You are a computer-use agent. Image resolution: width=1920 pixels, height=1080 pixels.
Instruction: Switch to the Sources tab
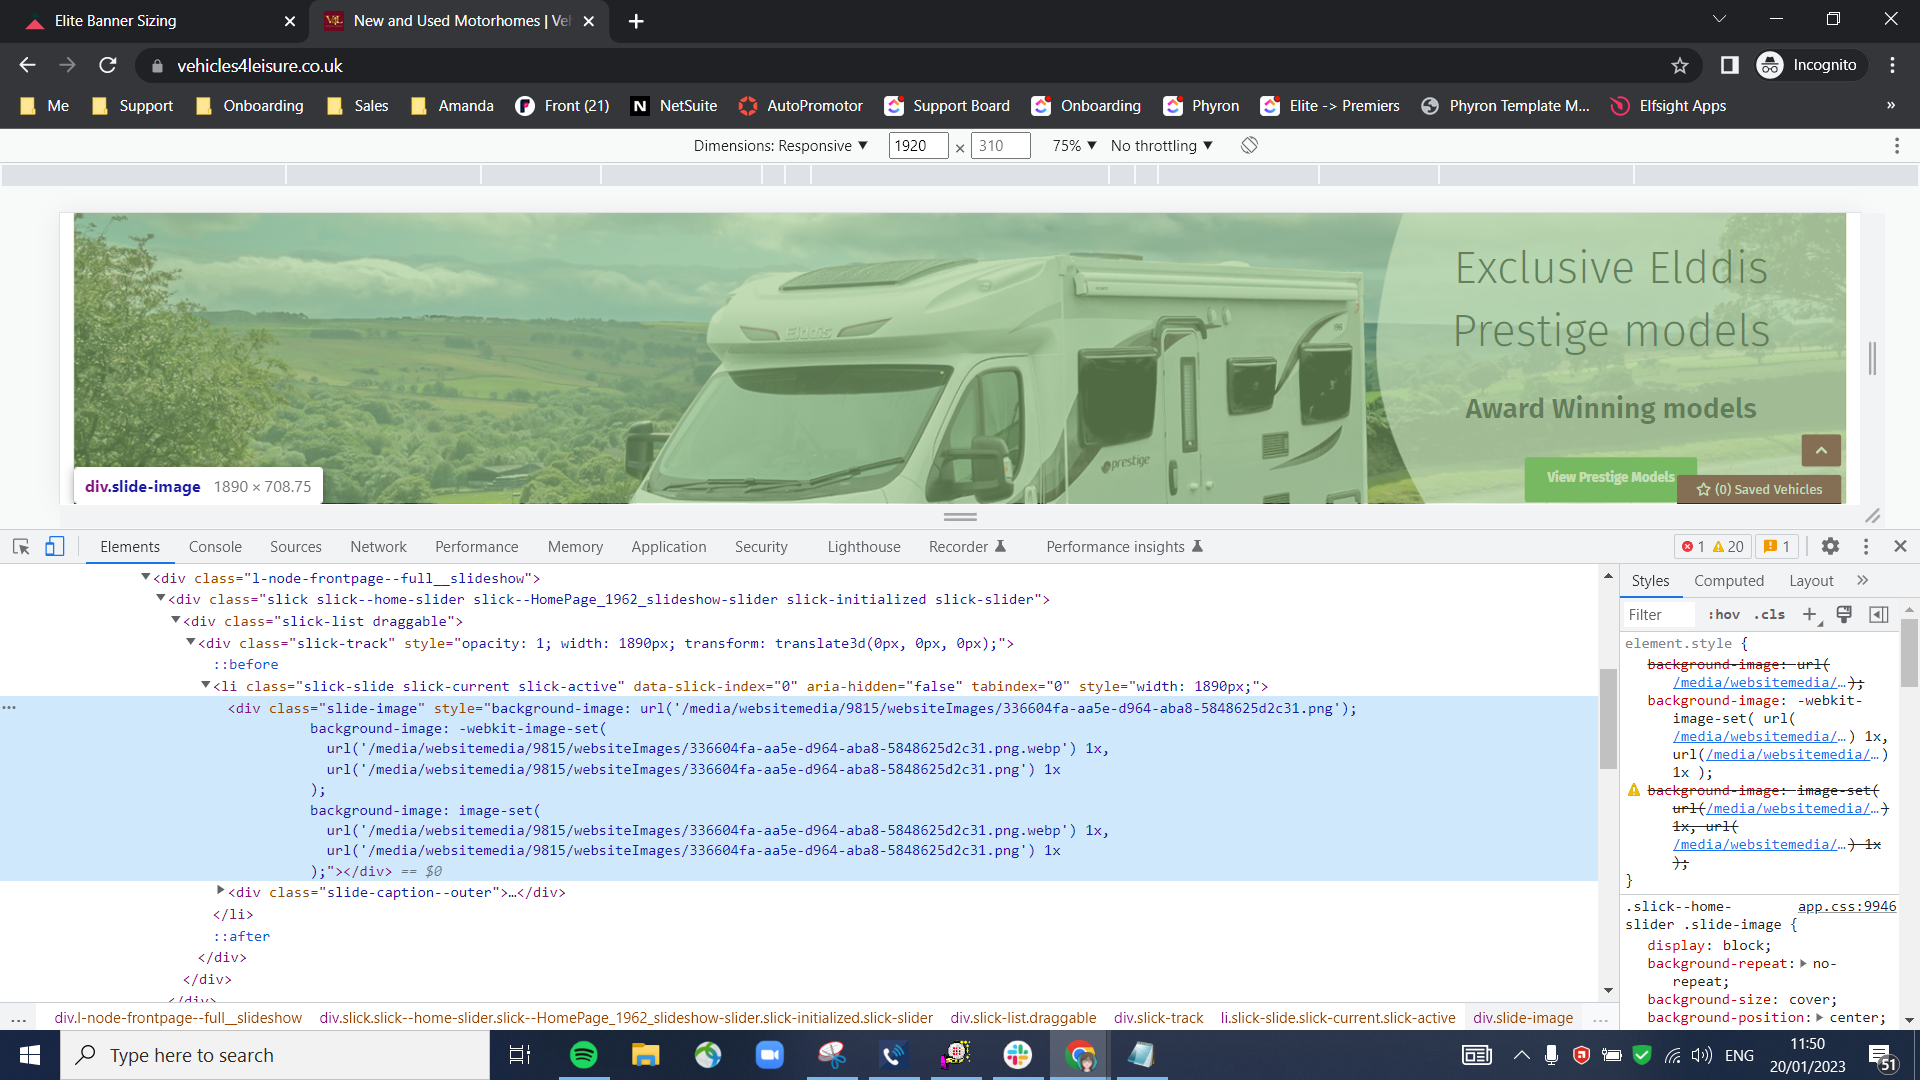pyautogui.click(x=296, y=547)
